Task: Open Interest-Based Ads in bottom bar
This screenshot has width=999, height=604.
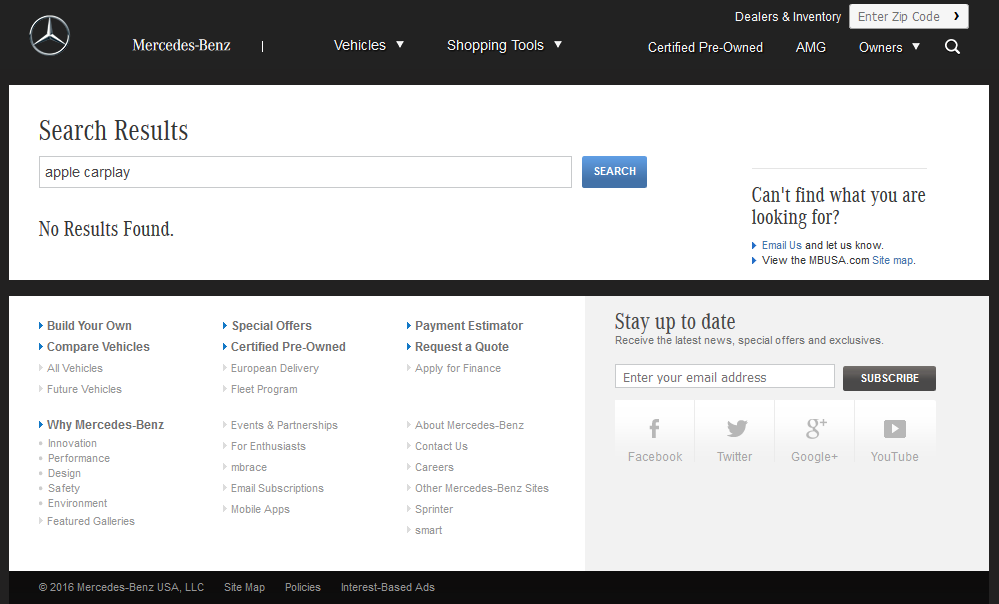Action: 387,587
